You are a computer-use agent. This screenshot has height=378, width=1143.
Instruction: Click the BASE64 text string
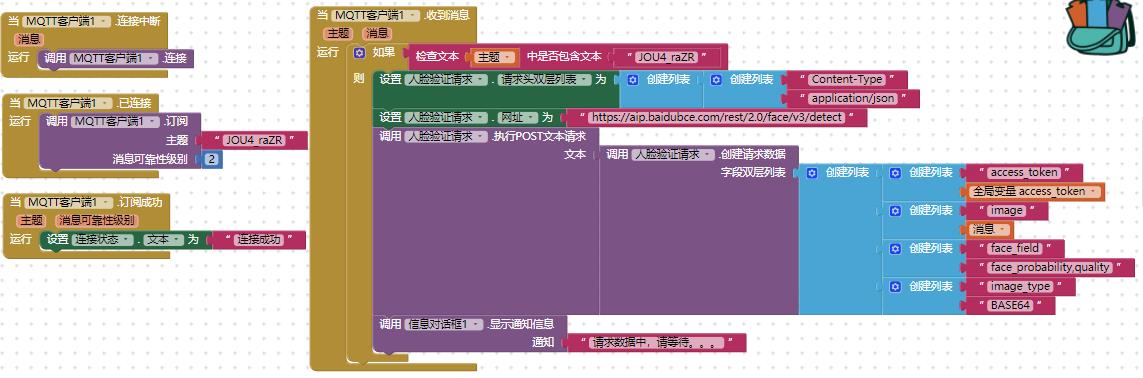coord(1010,305)
